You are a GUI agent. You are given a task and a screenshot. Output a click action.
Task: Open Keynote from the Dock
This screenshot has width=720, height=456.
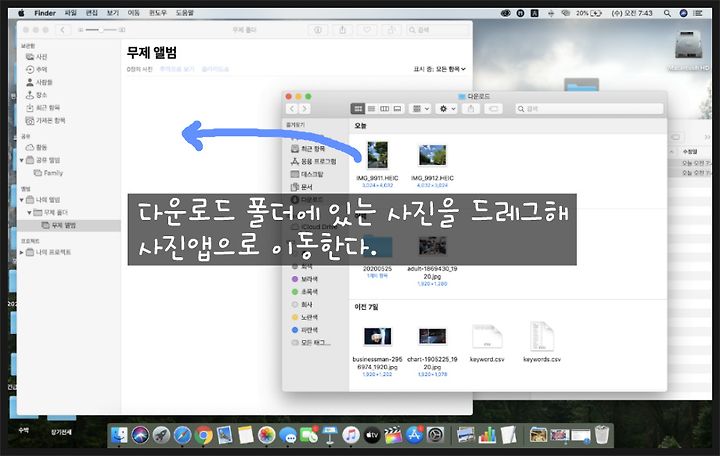pyautogui.click(x=330, y=434)
